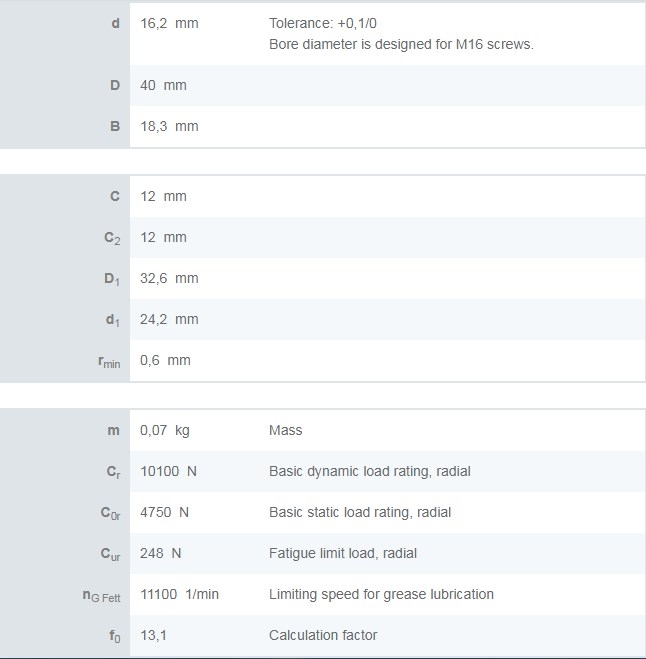Screen dimensions: 646x659
Task: Click the M16 screws bore diameter note
Action: pos(402,44)
